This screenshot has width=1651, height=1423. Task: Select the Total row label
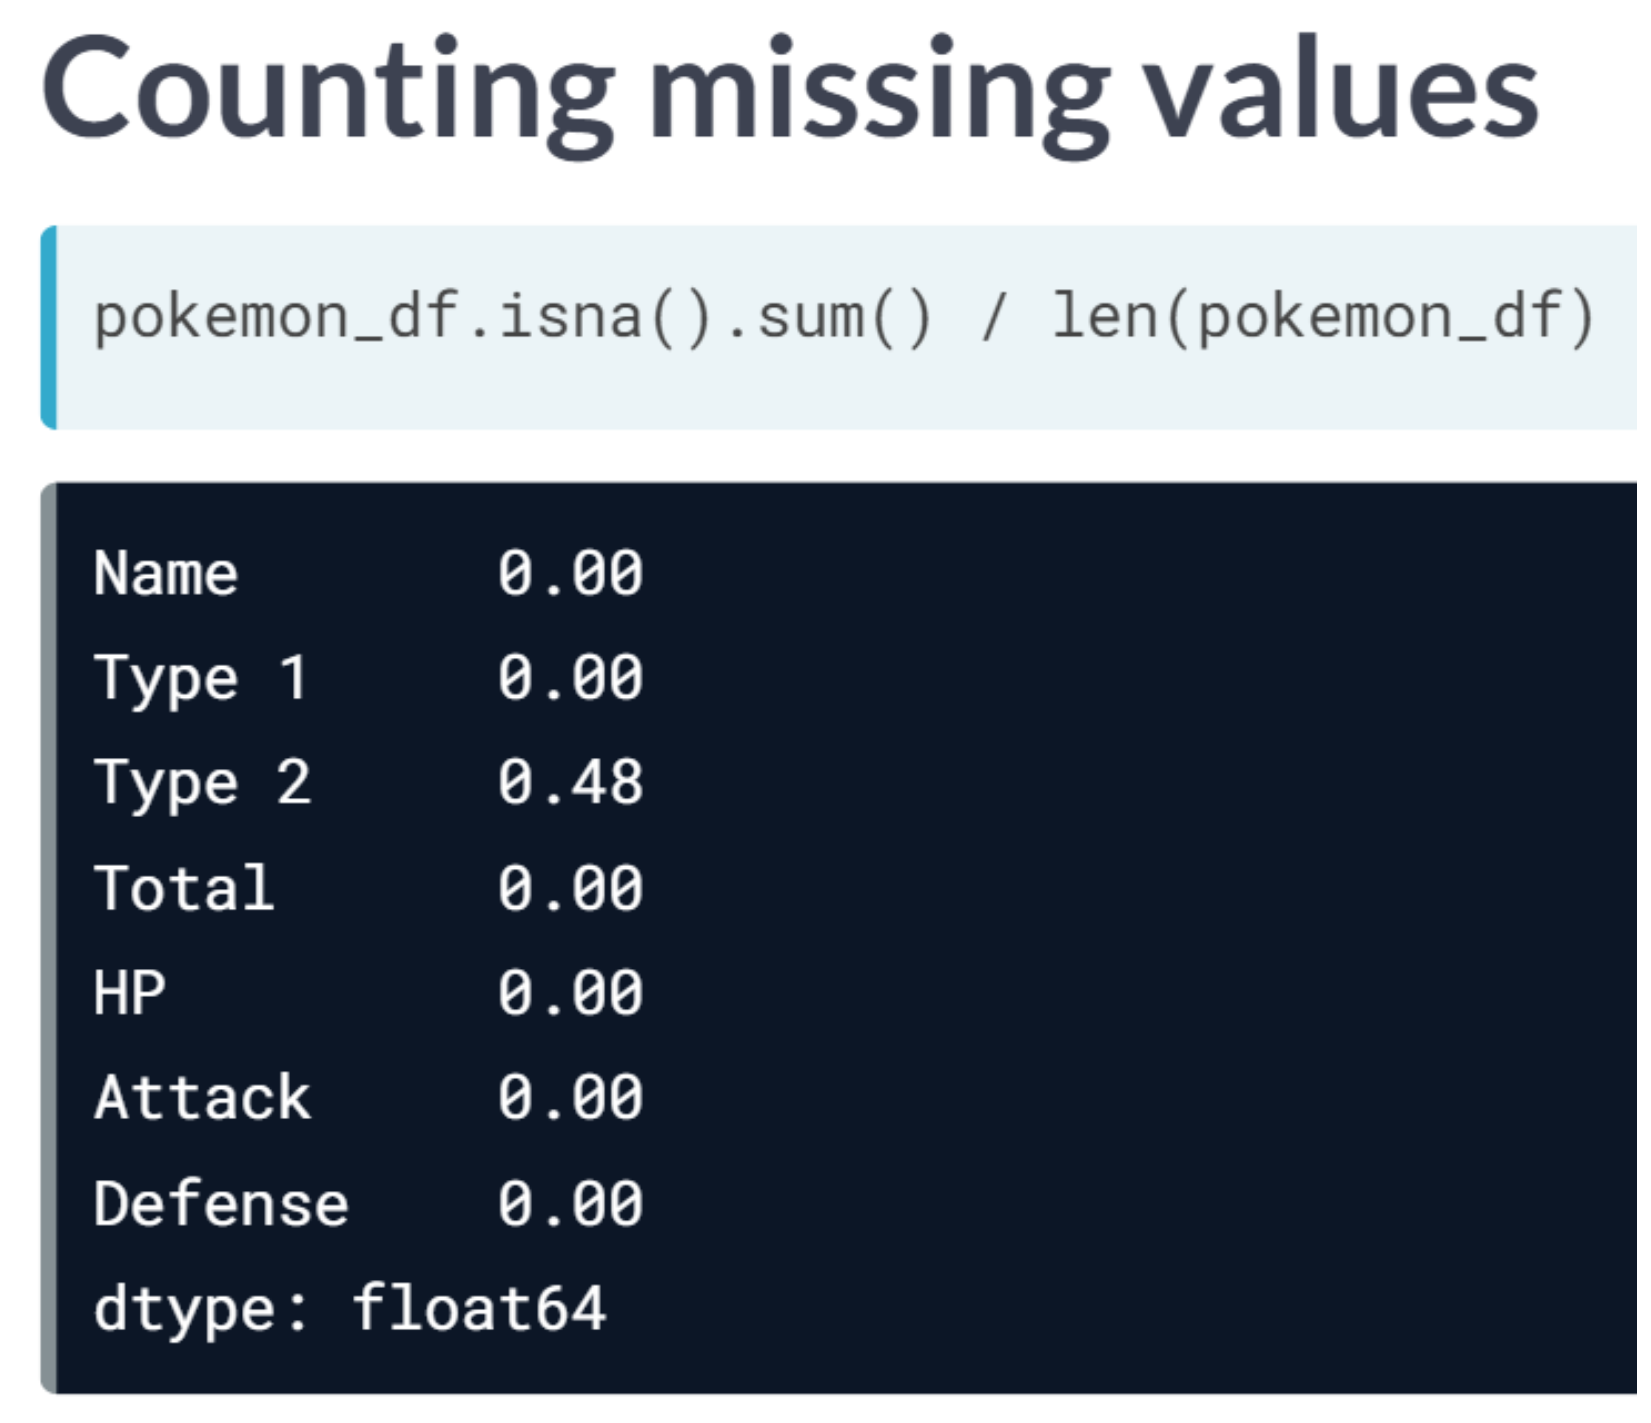tap(184, 888)
